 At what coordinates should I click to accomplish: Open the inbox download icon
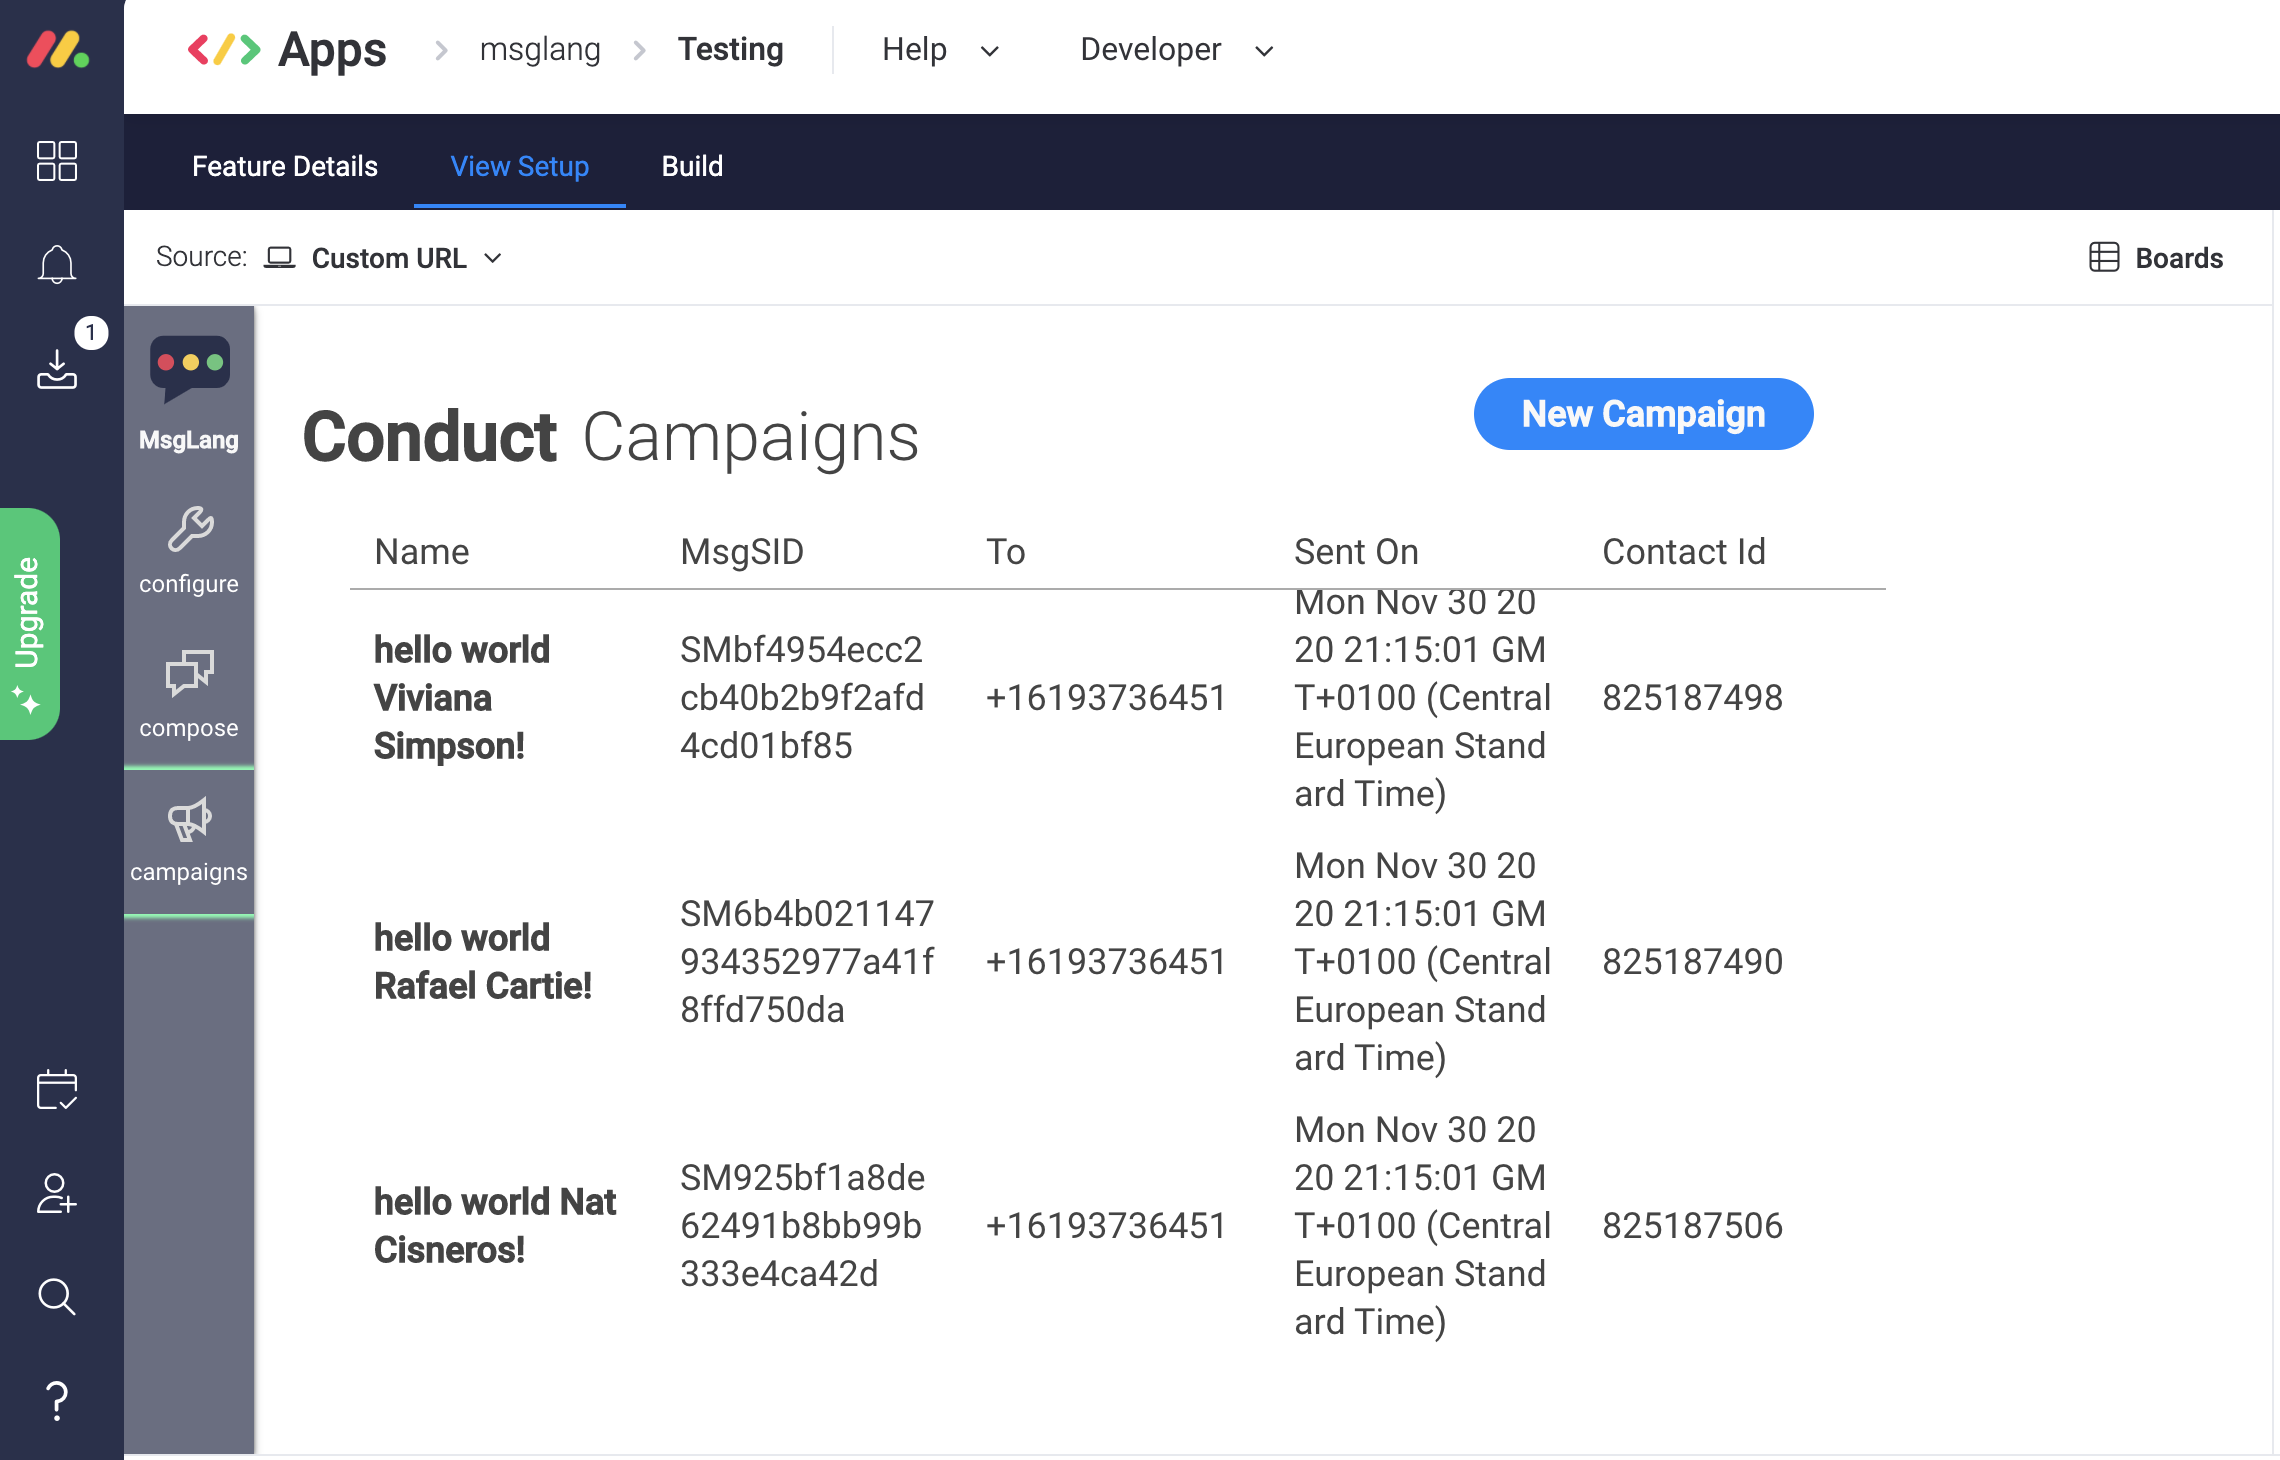57,369
